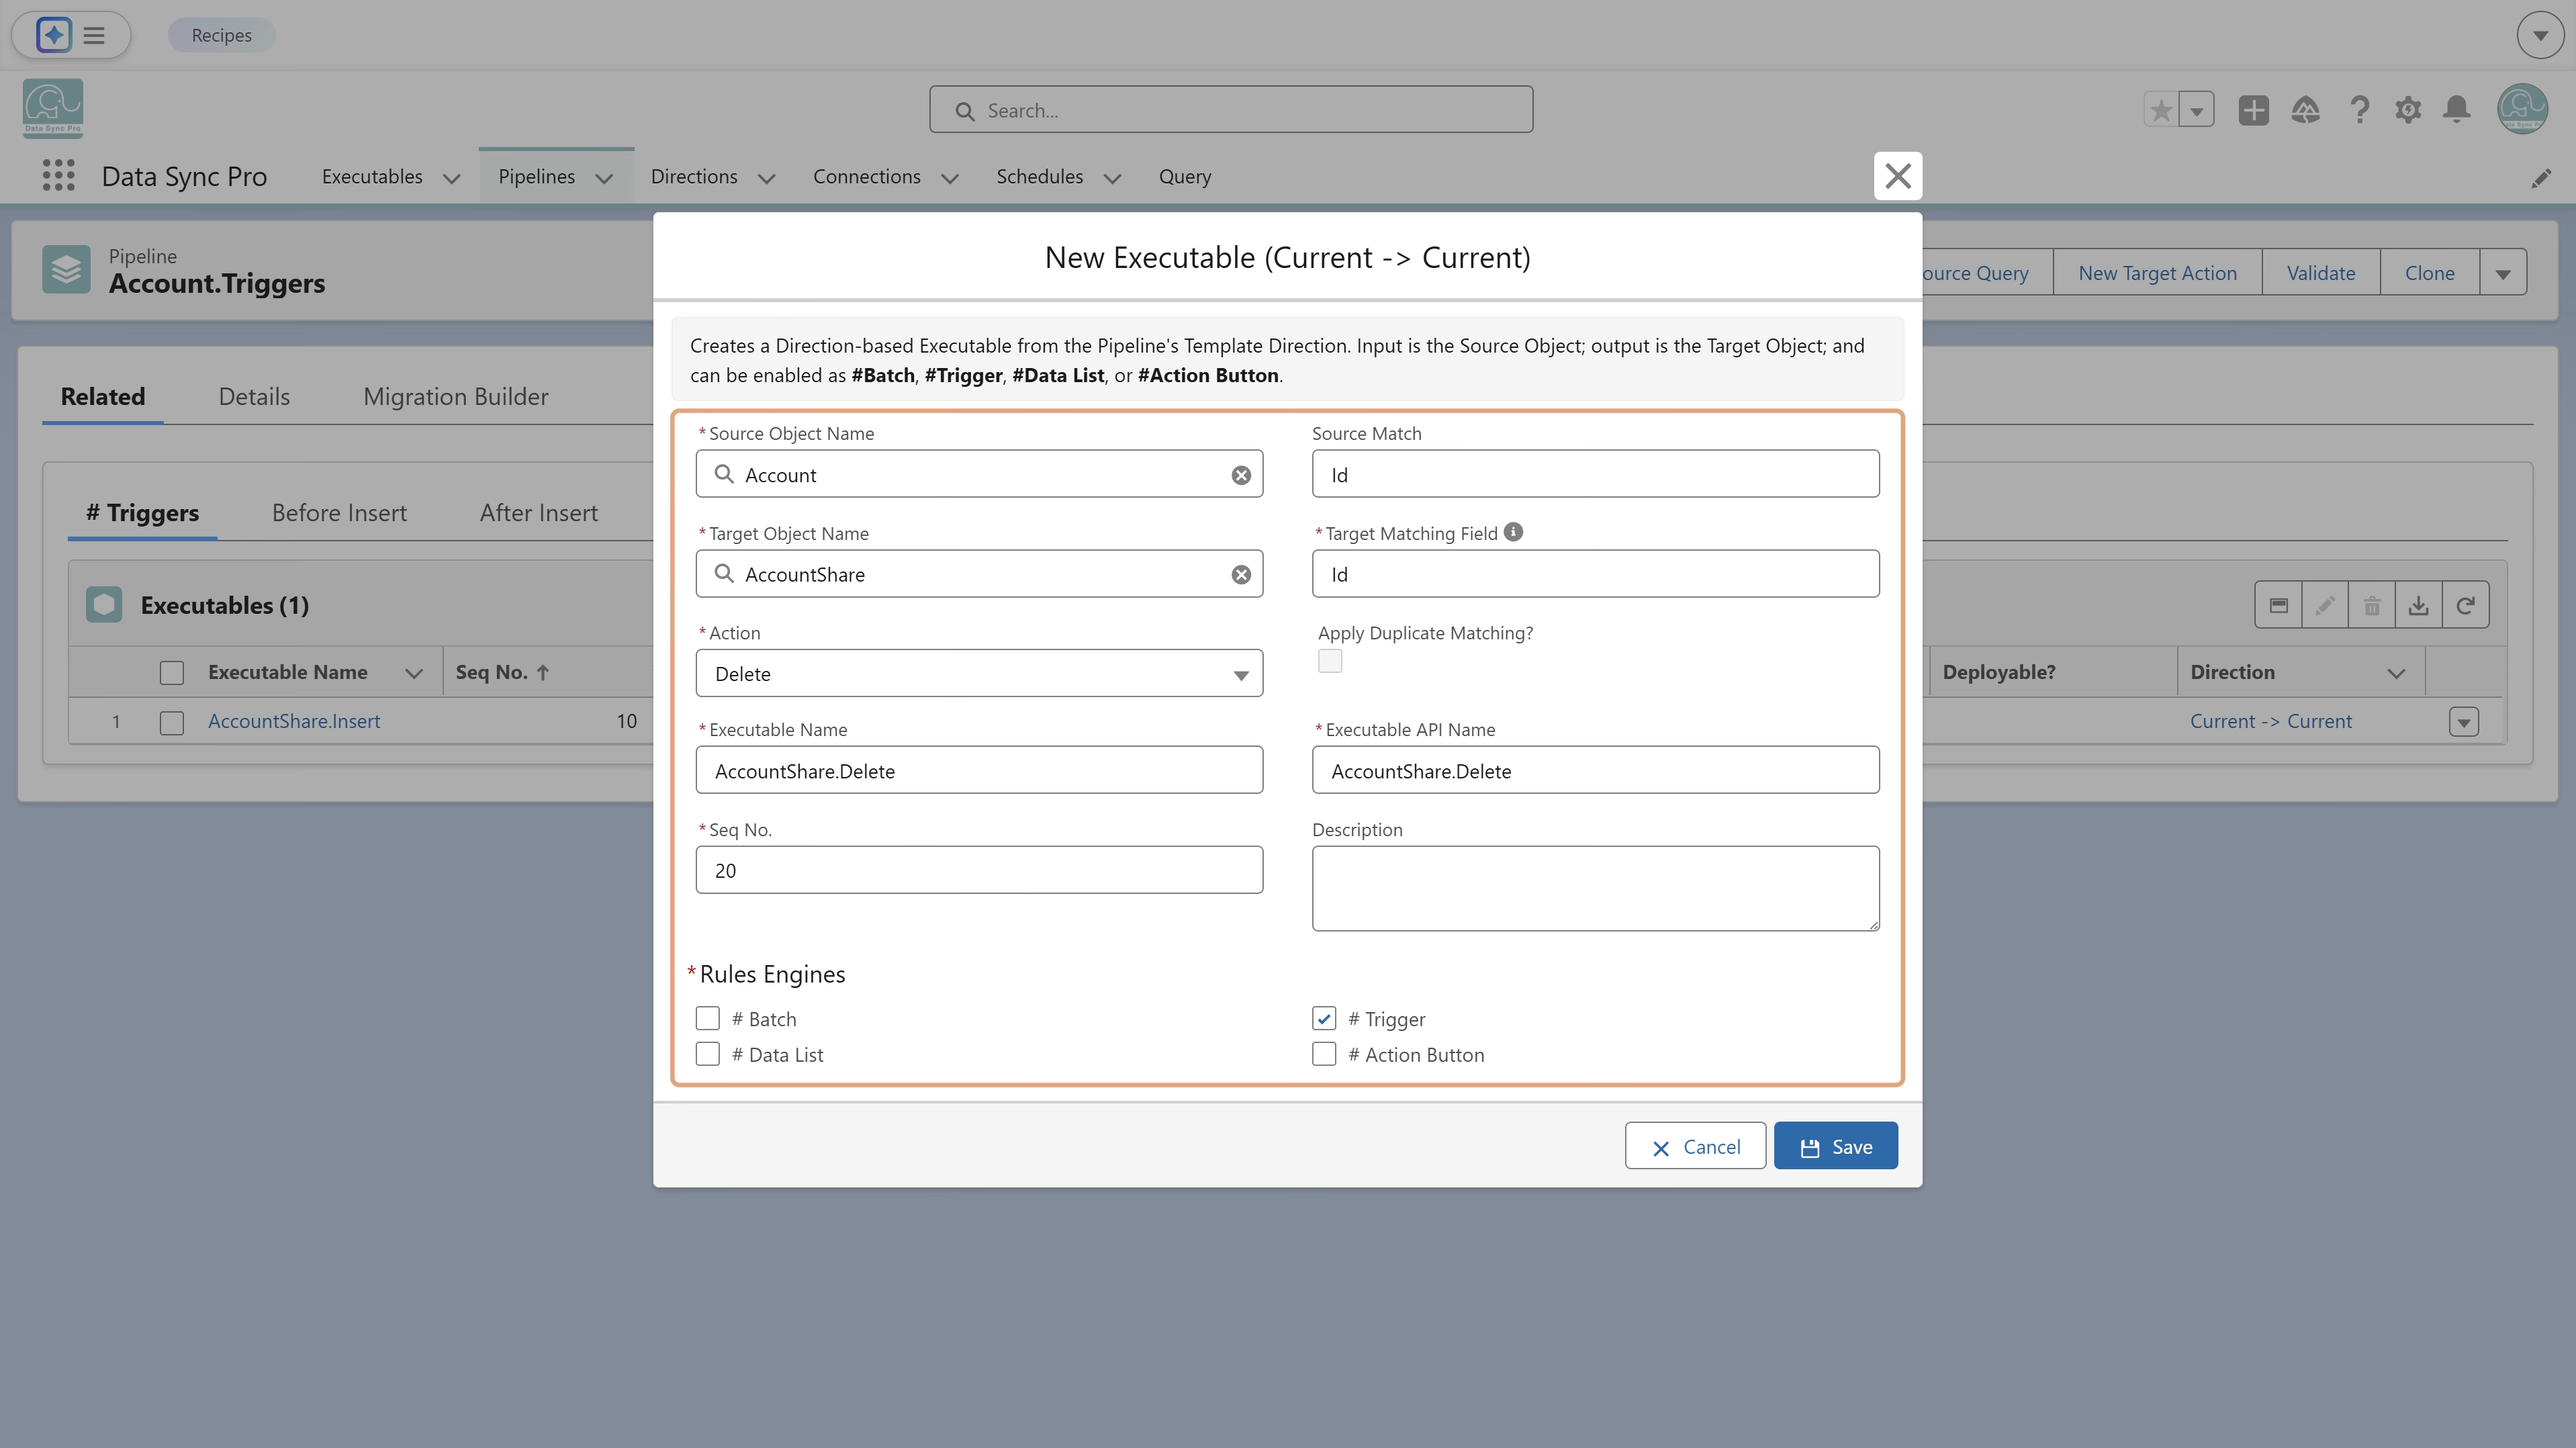Viewport: 2576px width, 1448px height.
Task: Click the Executables list download icon
Action: (x=2419, y=605)
